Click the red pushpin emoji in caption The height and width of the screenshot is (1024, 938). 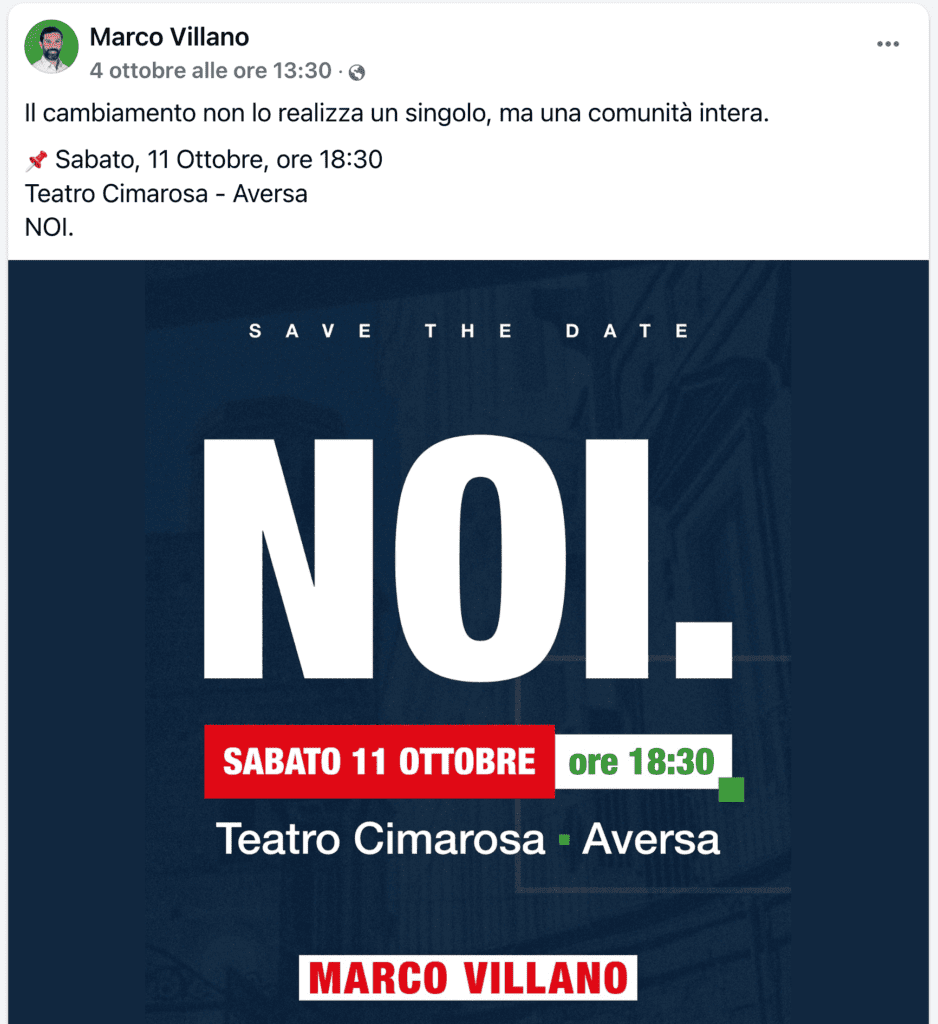click(36, 160)
